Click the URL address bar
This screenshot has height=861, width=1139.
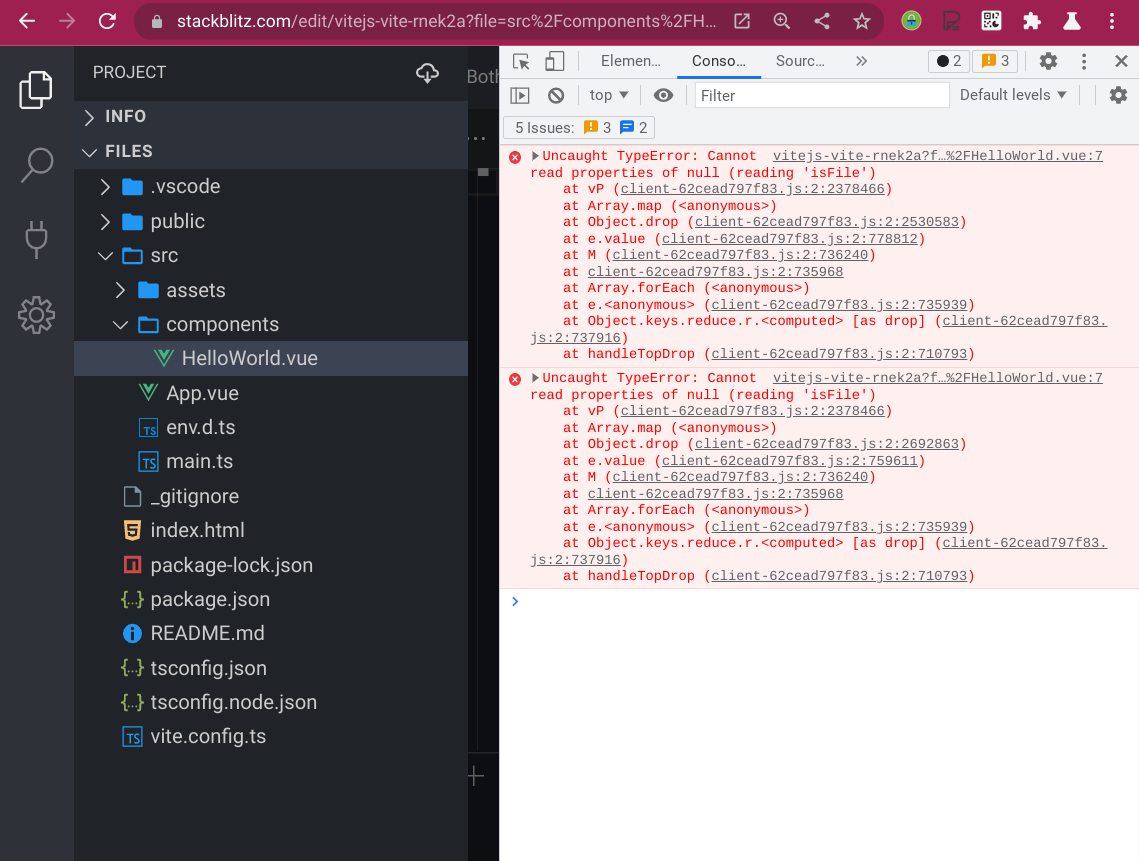tap(447, 21)
